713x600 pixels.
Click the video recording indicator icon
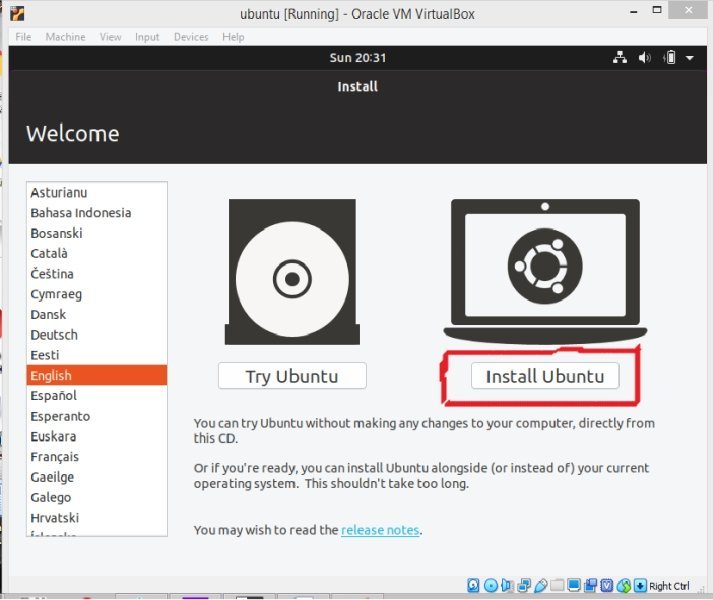pyautogui.click(x=590, y=585)
